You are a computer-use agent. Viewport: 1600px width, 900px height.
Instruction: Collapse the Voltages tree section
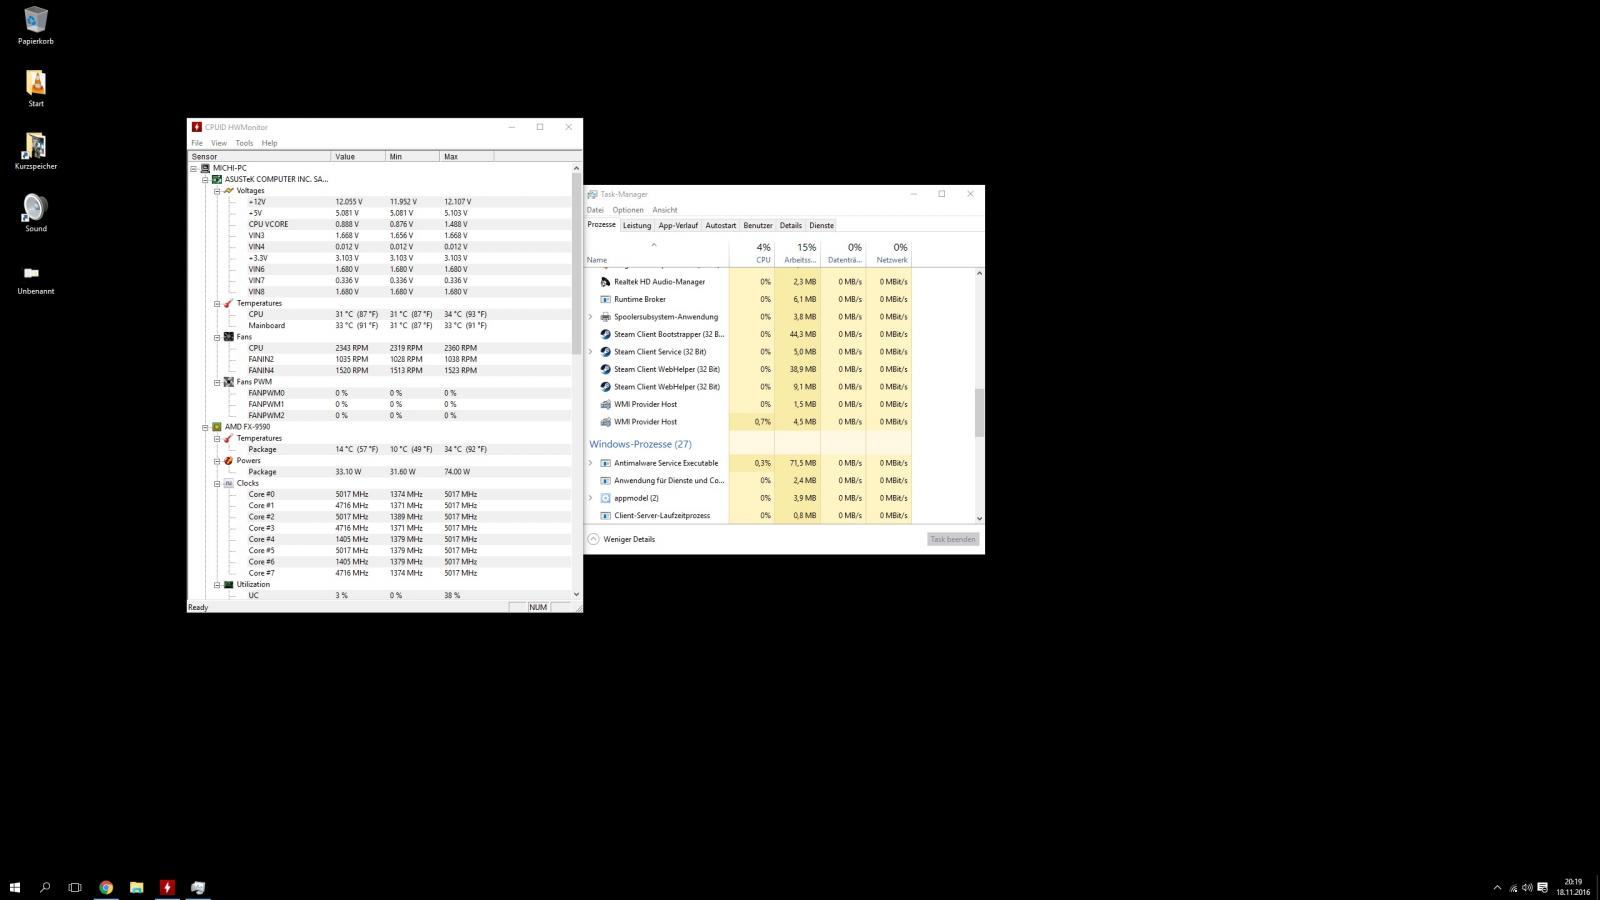tap(217, 190)
